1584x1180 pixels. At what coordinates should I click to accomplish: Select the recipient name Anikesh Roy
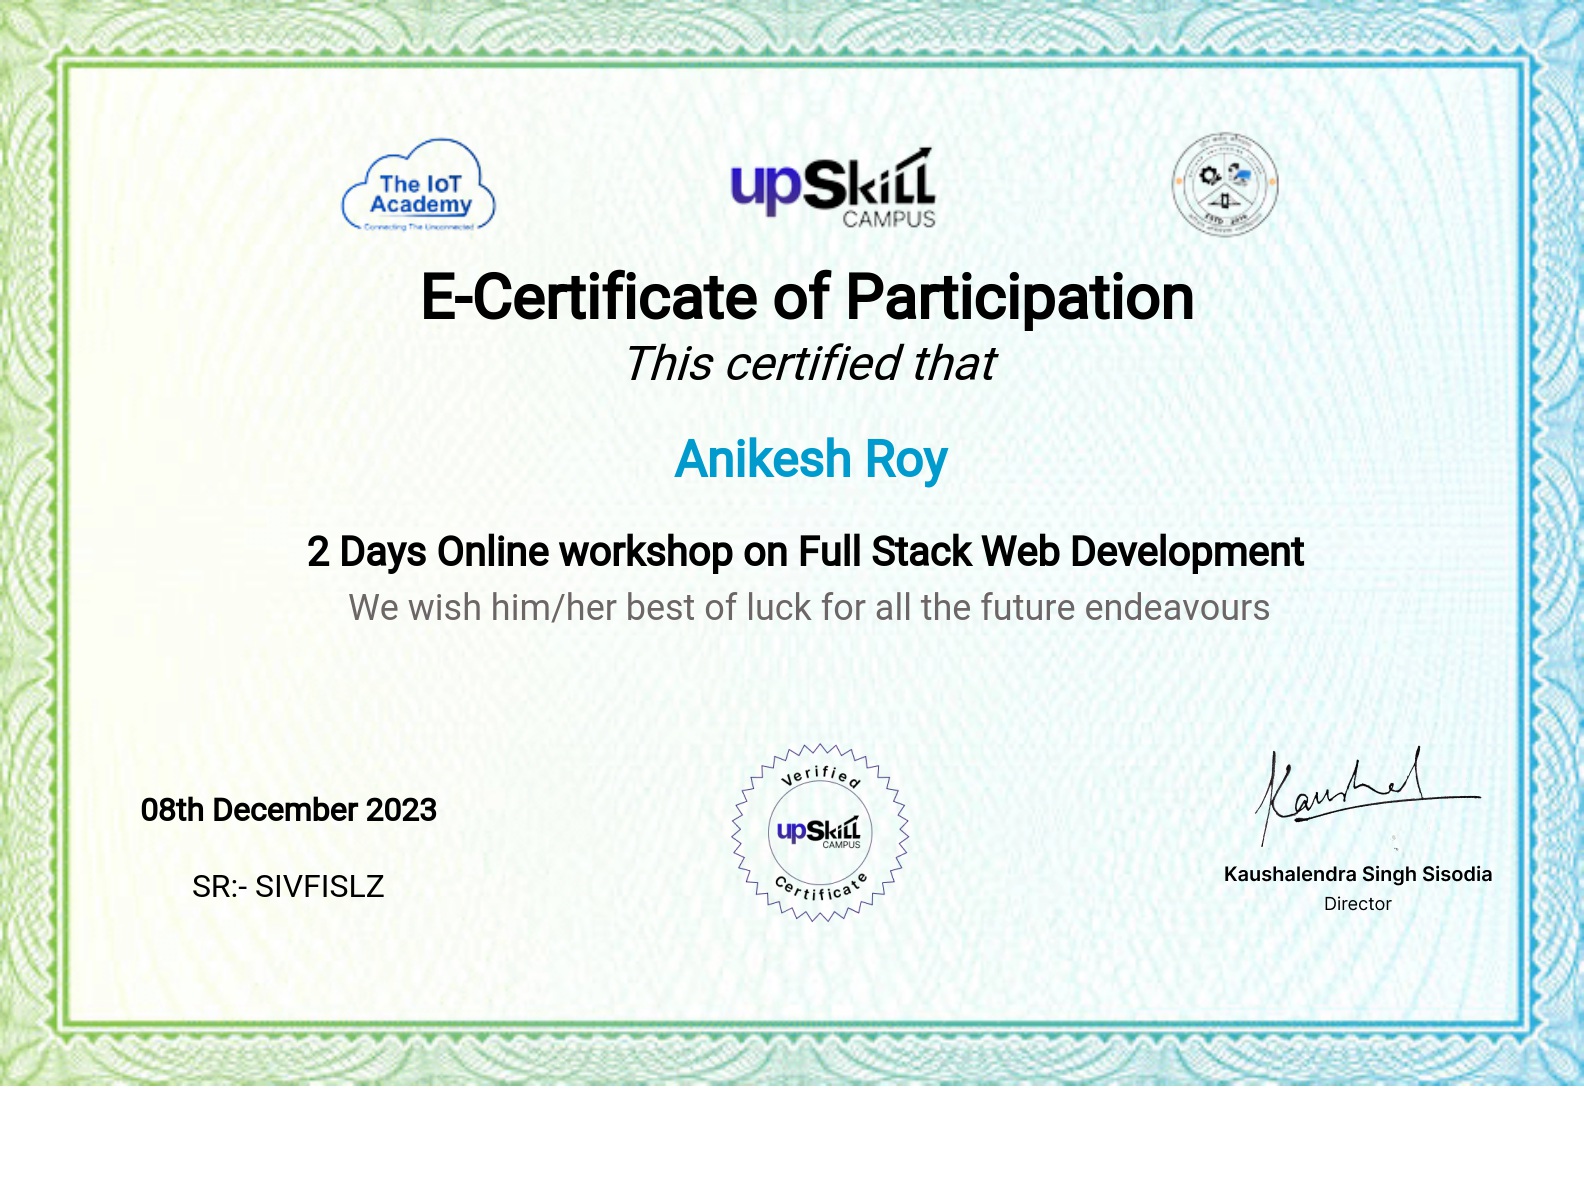tap(810, 460)
